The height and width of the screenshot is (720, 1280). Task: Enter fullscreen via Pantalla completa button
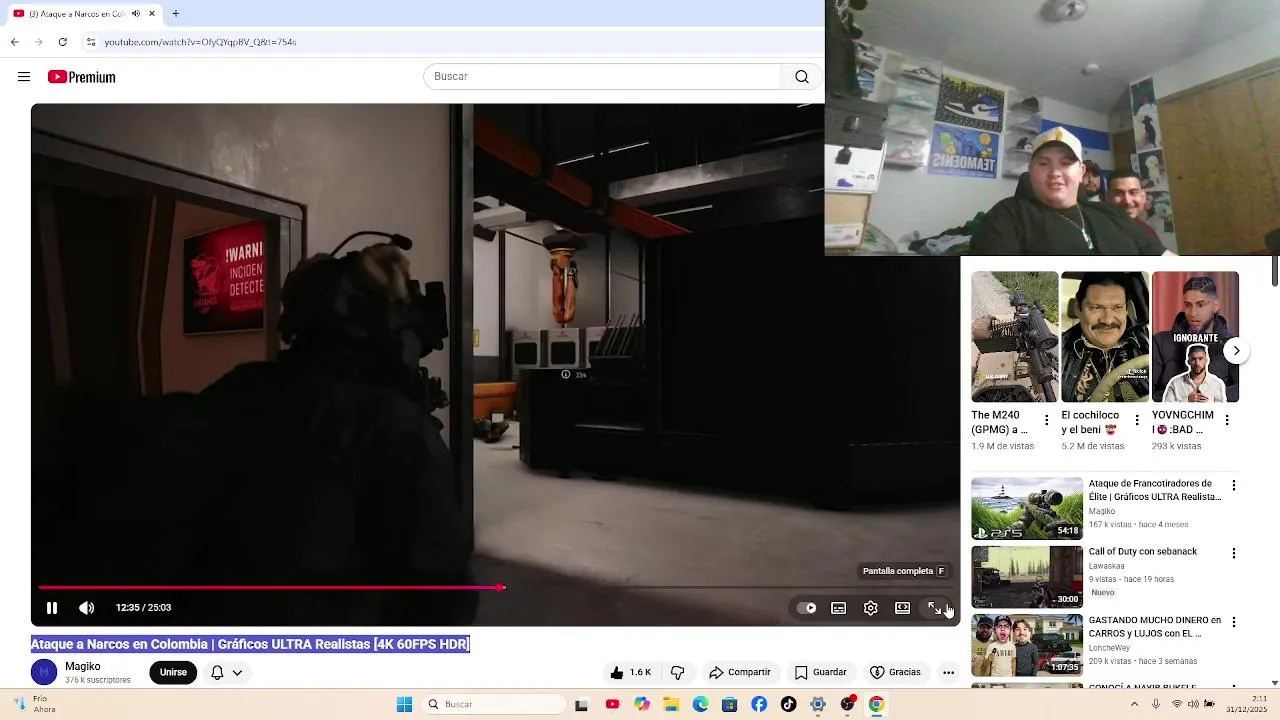click(x=935, y=608)
